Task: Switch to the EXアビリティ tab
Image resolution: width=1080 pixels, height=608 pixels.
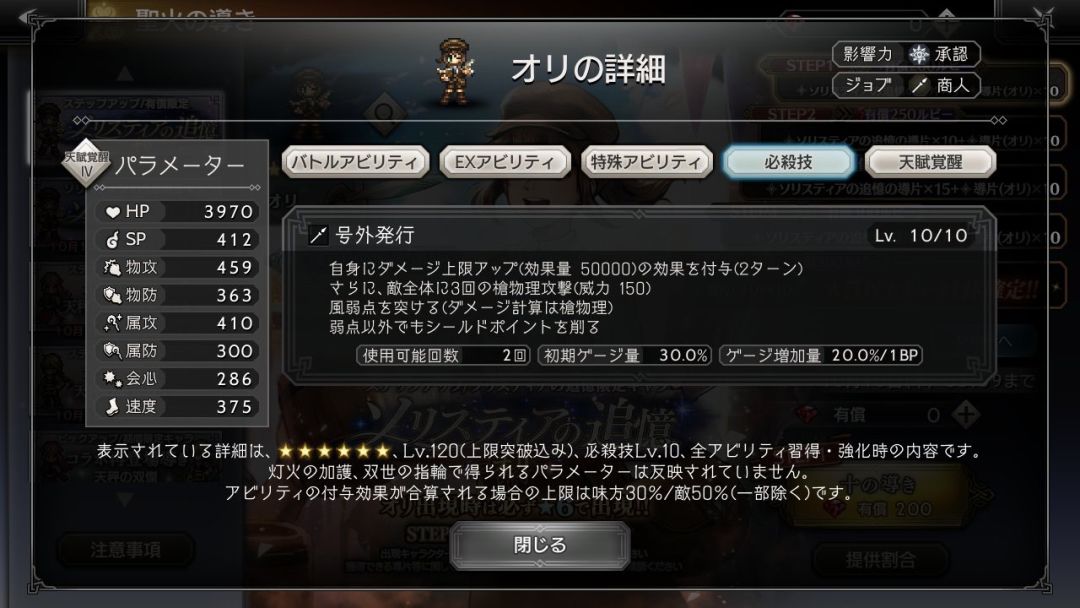Action: tap(505, 162)
